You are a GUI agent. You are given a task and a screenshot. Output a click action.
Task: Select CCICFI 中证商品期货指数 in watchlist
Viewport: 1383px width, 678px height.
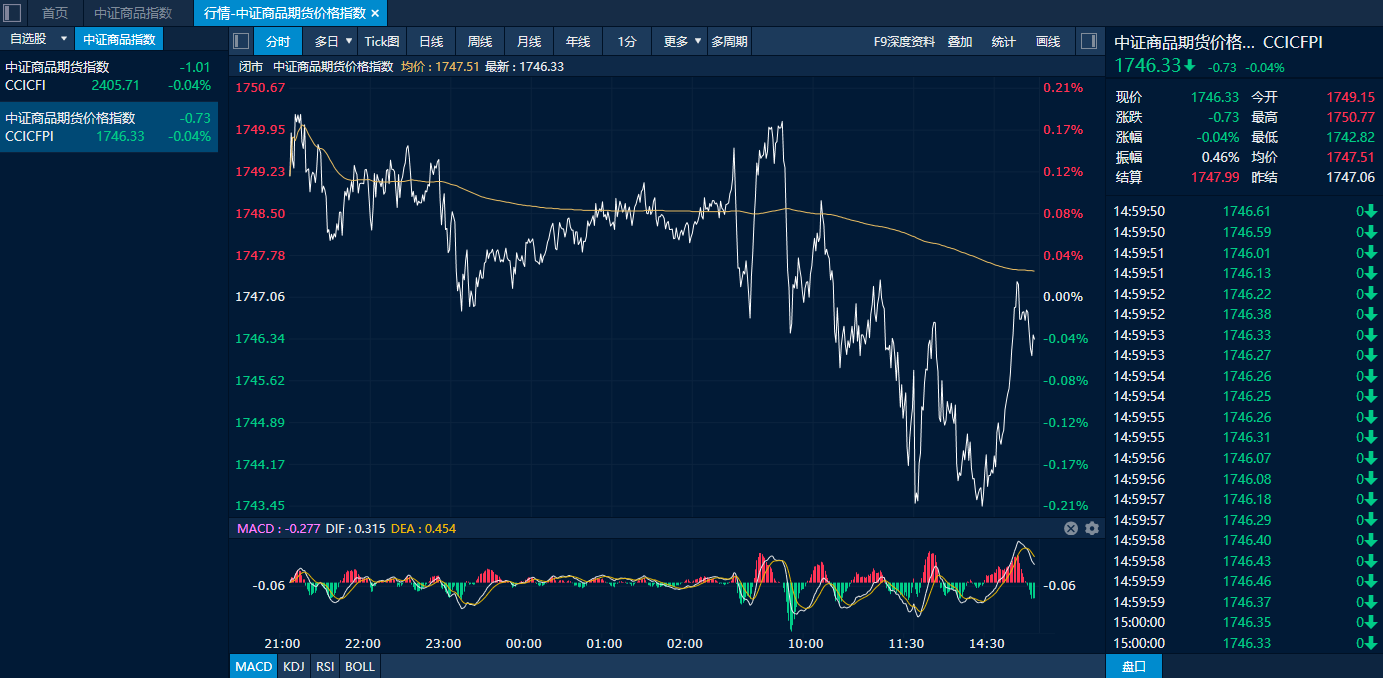click(x=108, y=76)
